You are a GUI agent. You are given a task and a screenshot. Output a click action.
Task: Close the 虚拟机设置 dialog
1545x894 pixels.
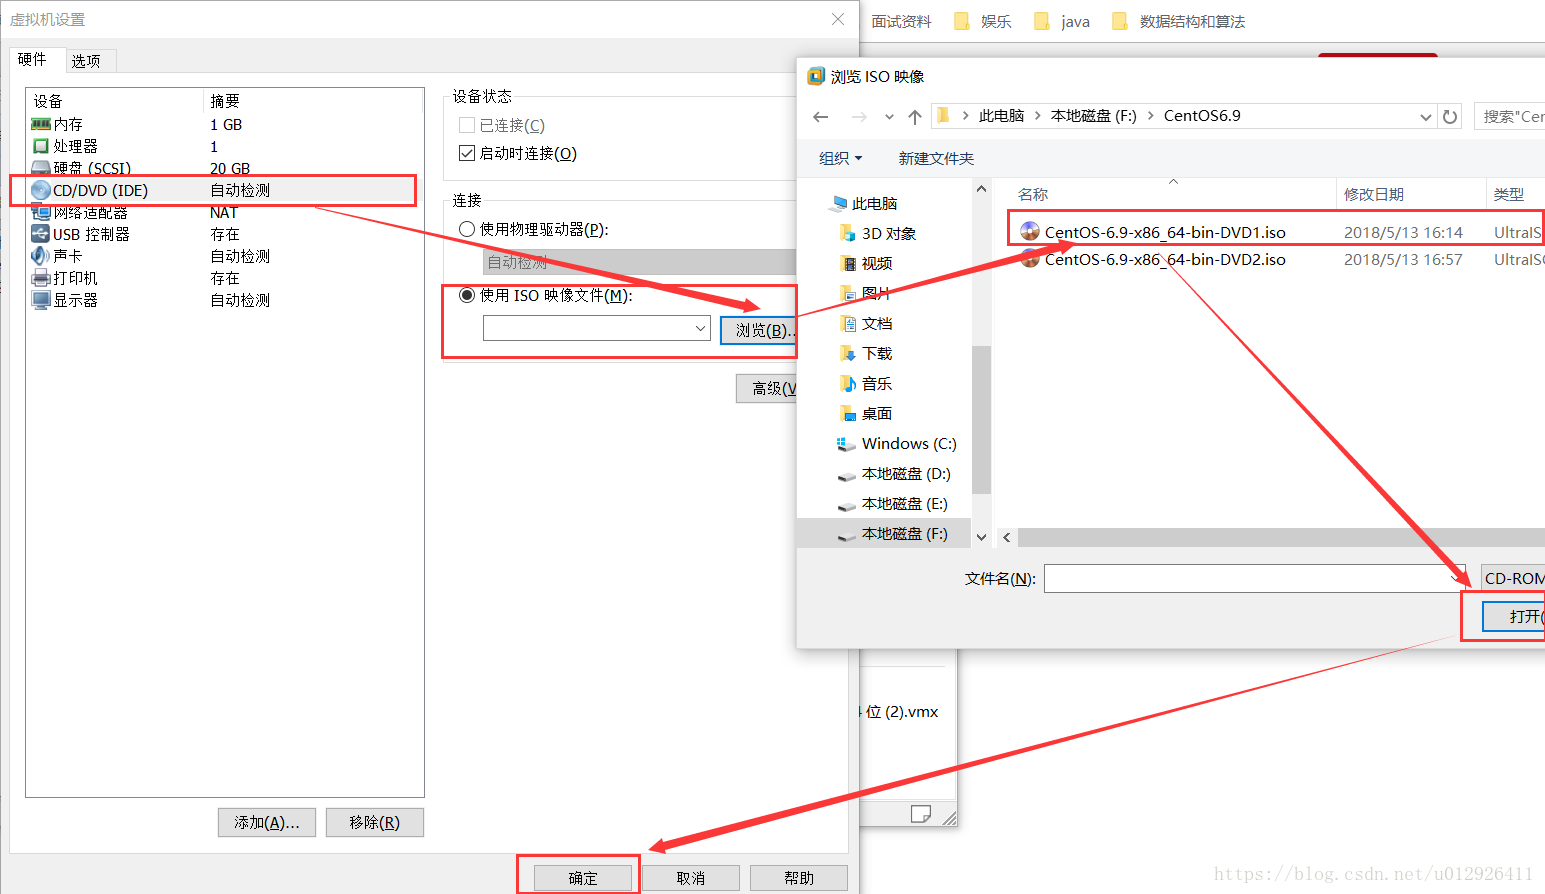[x=838, y=19]
